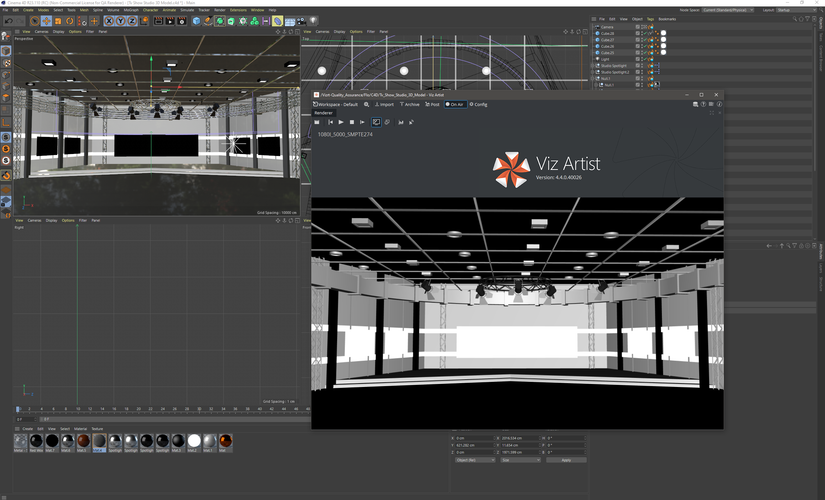
Task: Select Cube.28 in the object list
Action: point(607,33)
